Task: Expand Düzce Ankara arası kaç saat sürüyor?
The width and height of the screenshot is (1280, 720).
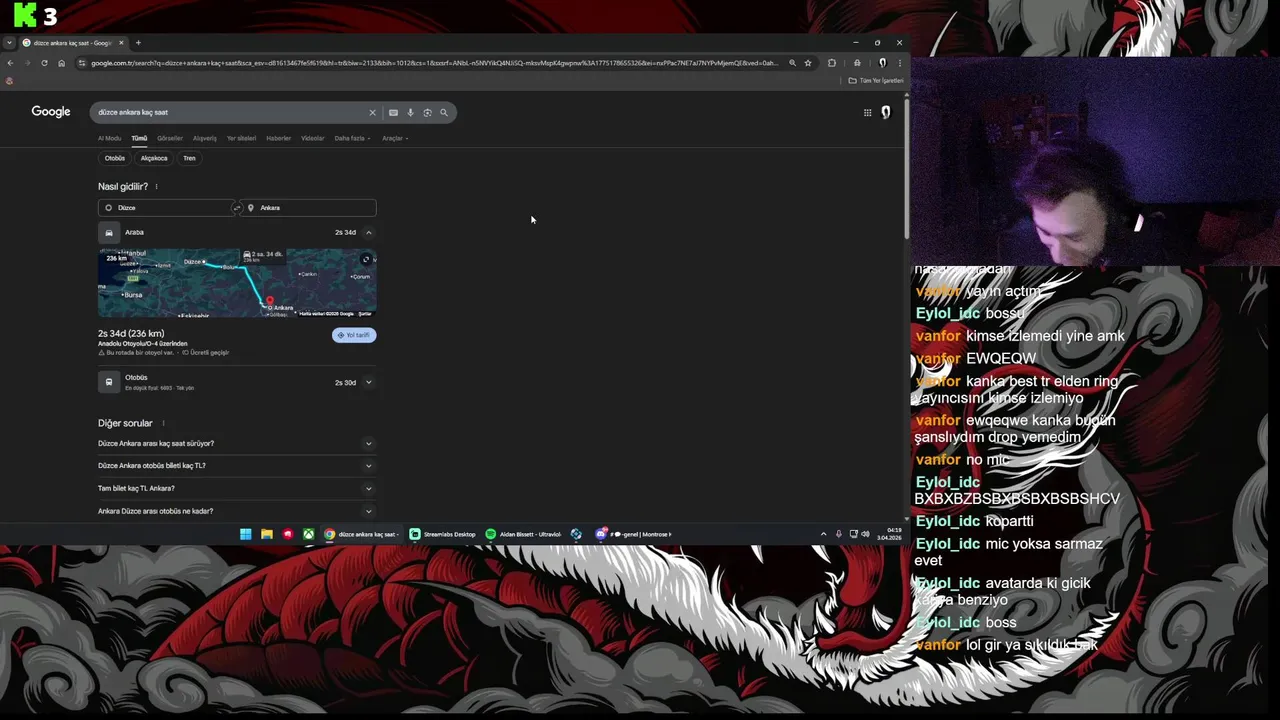Action: (x=237, y=443)
